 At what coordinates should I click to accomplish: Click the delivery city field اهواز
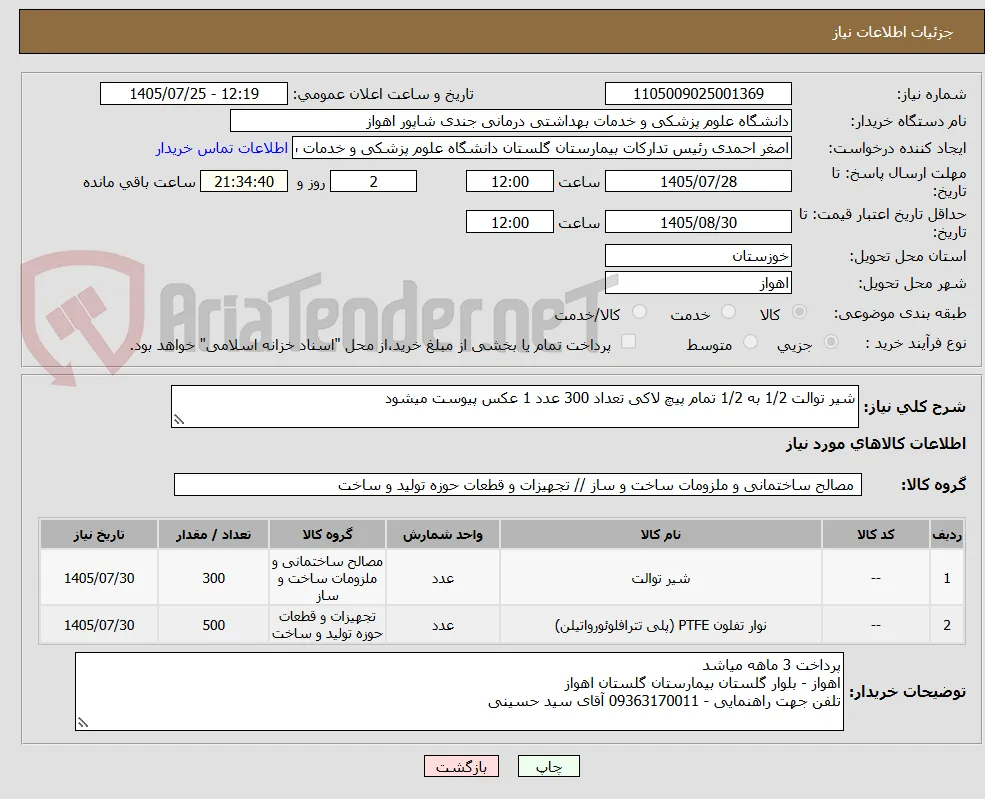tap(698, 283)
